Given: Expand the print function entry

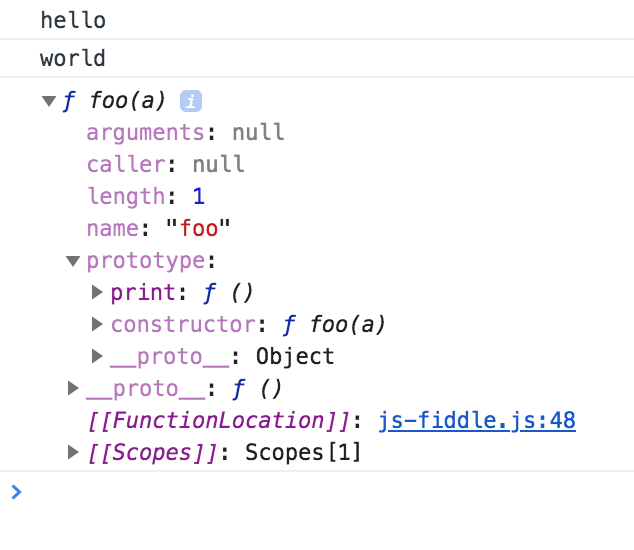Looking at the screenshot, I should click(x=97, y=293).
